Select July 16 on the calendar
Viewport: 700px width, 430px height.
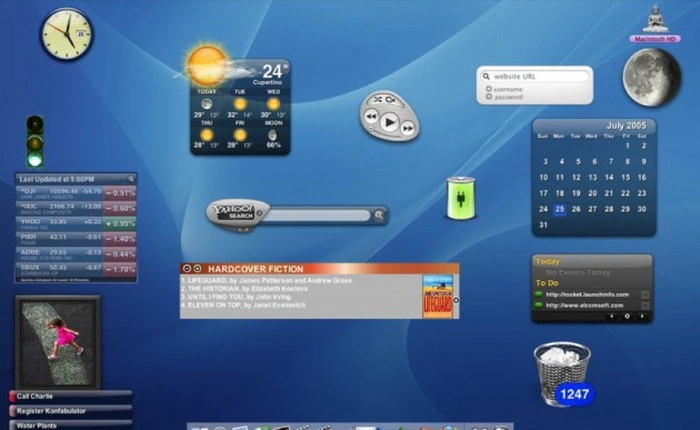[x=642, y=177]
